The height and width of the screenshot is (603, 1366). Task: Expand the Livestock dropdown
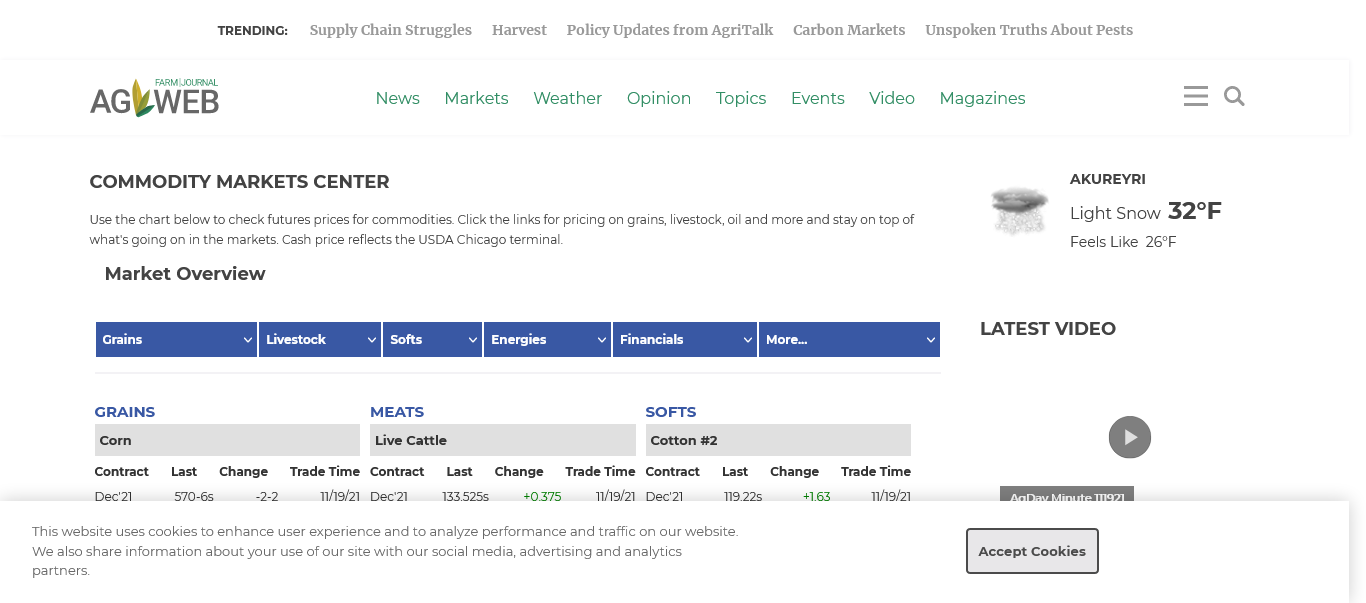(x=320, y=339)
